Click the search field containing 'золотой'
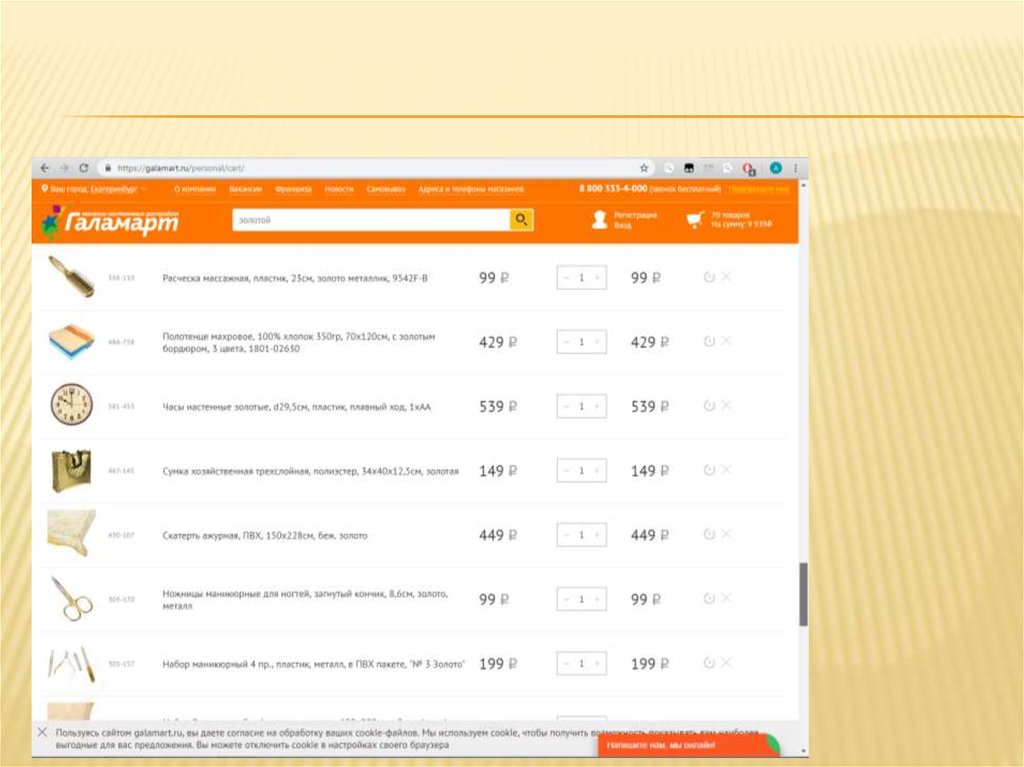Viewport: 1024px width, 767px height. pyautogui.click(x=370, y=220)
